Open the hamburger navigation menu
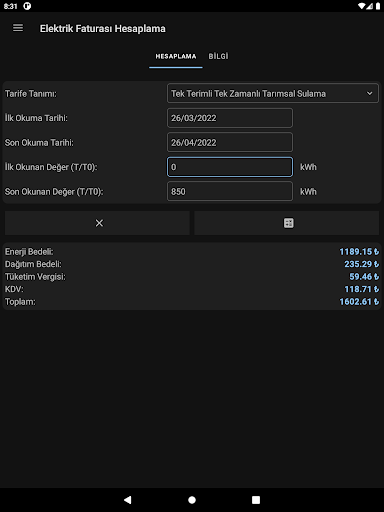Screen dimensions: 384x512 point(18,28)
